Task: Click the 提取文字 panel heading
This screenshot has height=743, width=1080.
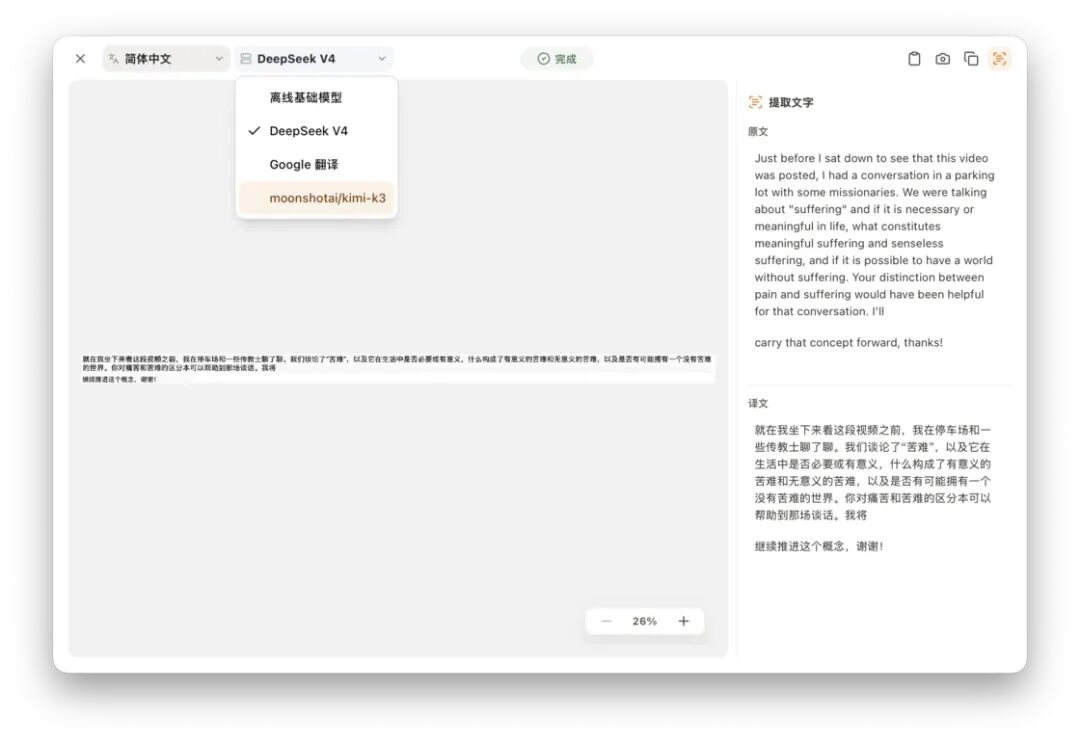Action: (x=791, y=103)
